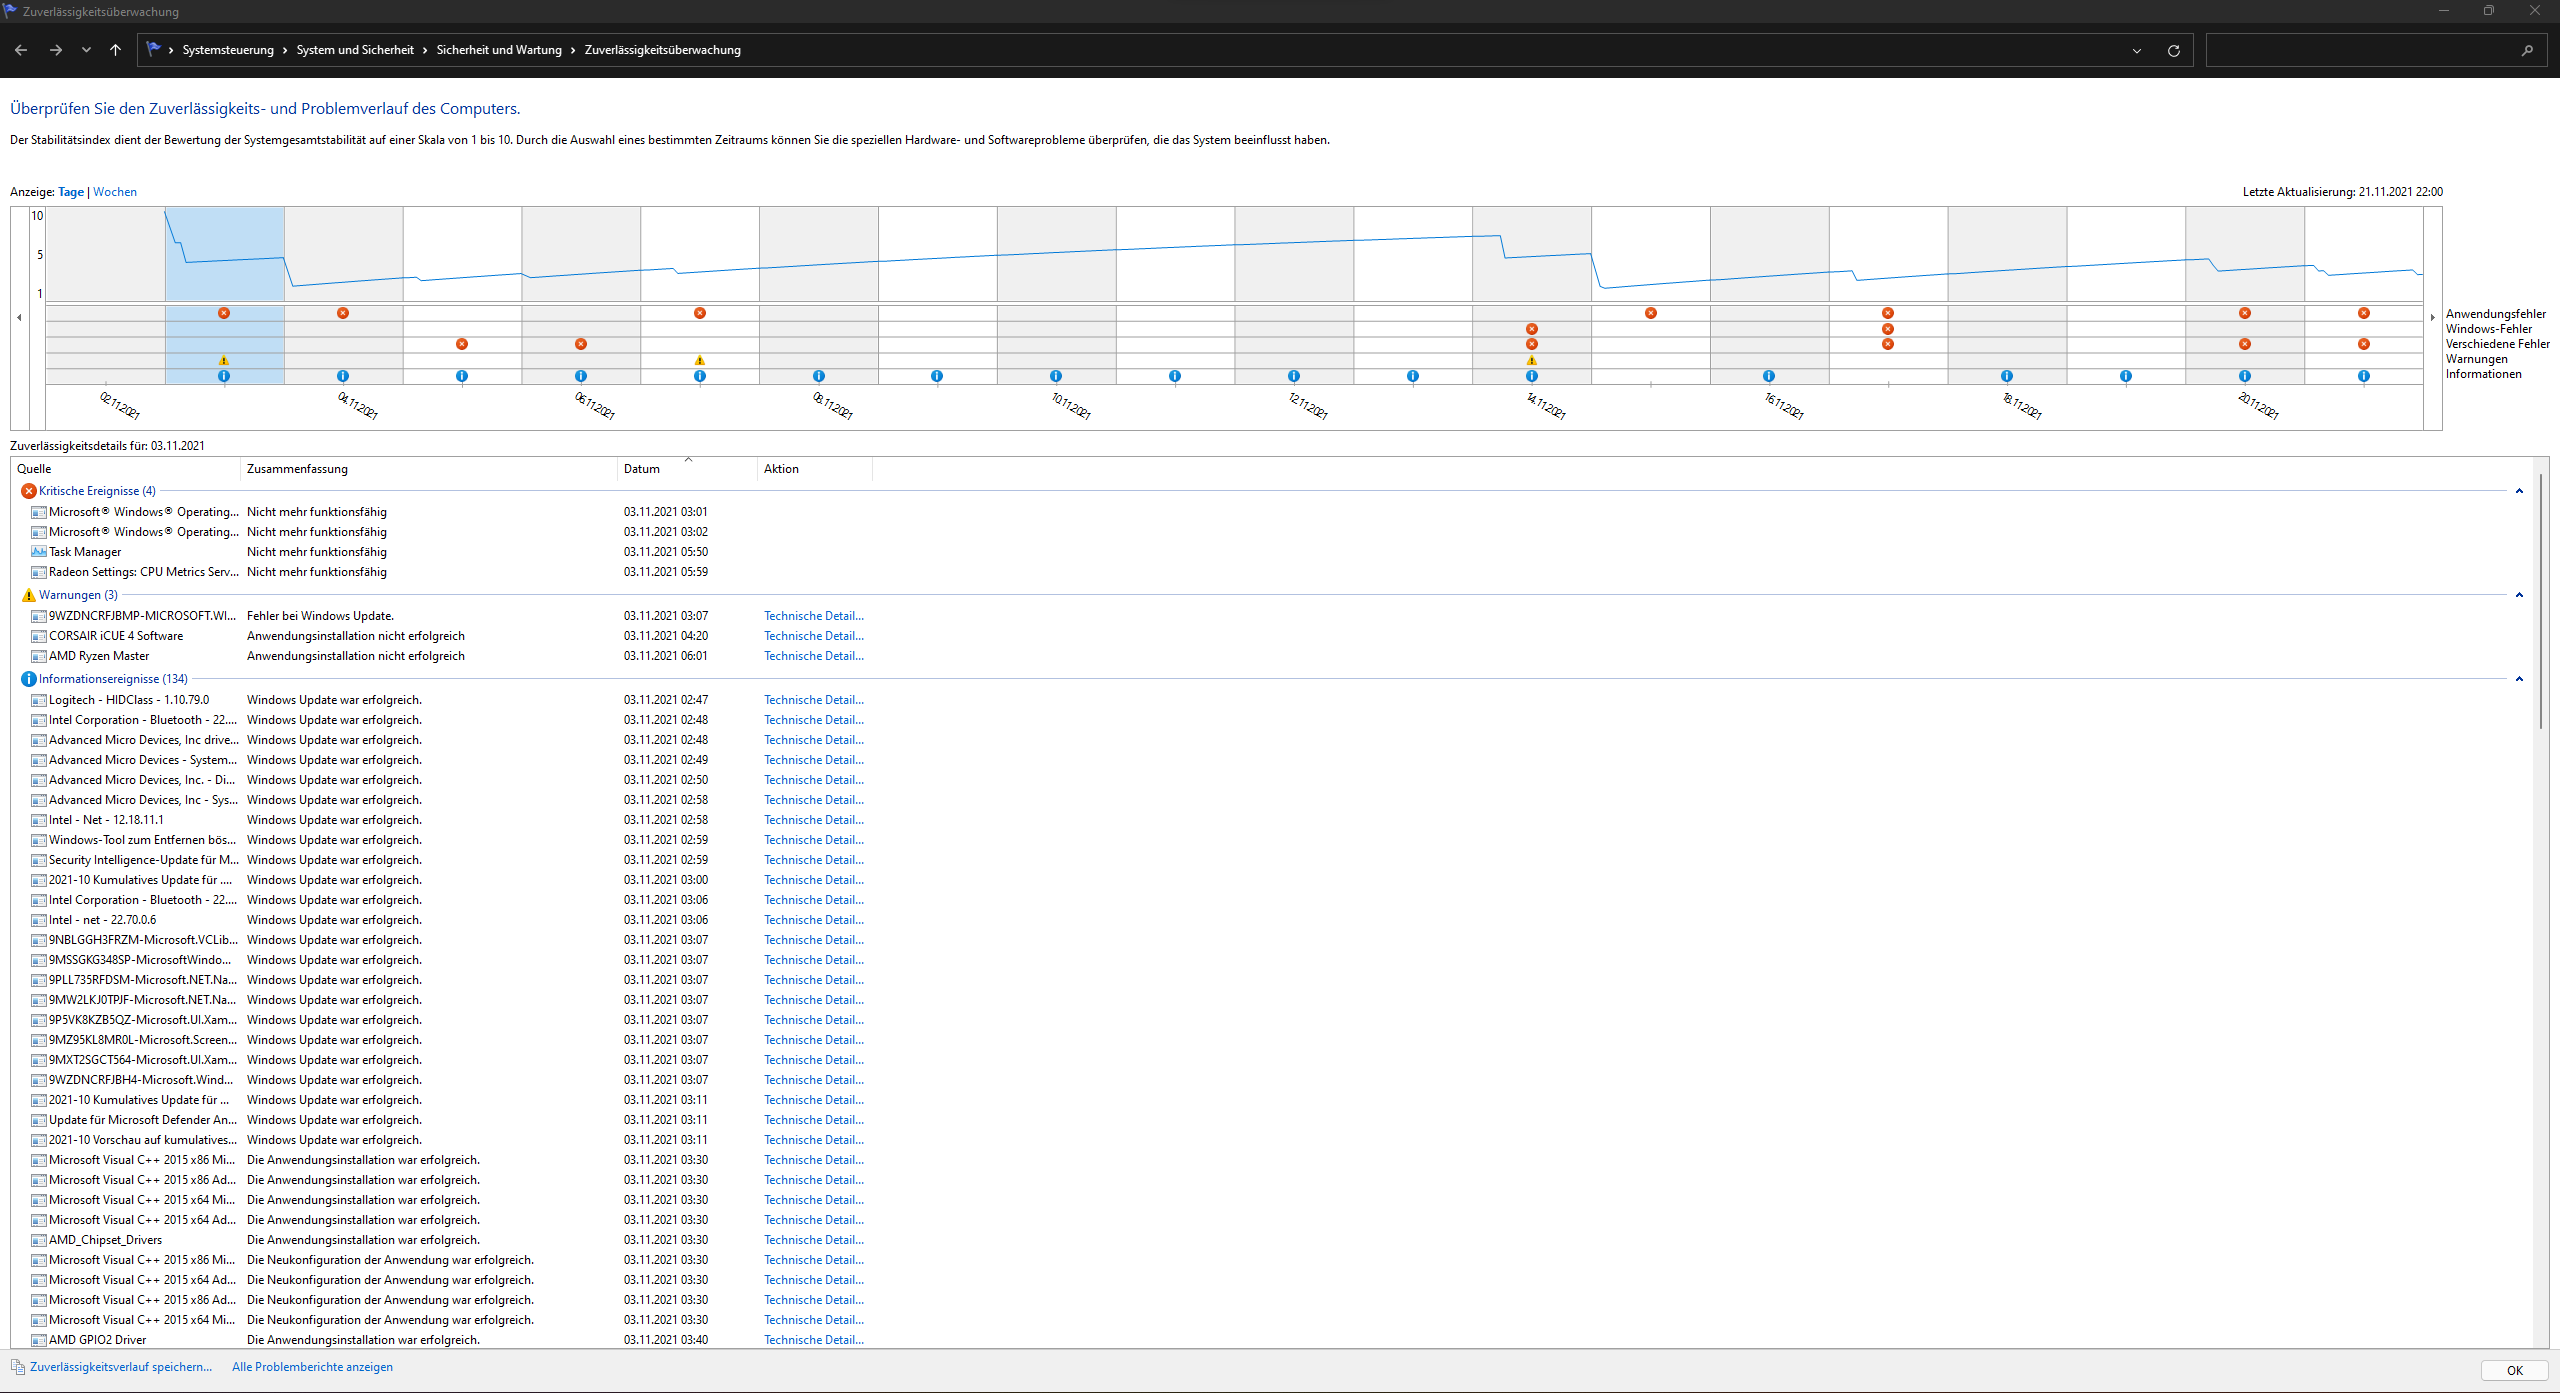Click the application error icon on 04.11.2021
Image resolution: width=2560 pixels, height=1393 pixels.
pos(343,313)
